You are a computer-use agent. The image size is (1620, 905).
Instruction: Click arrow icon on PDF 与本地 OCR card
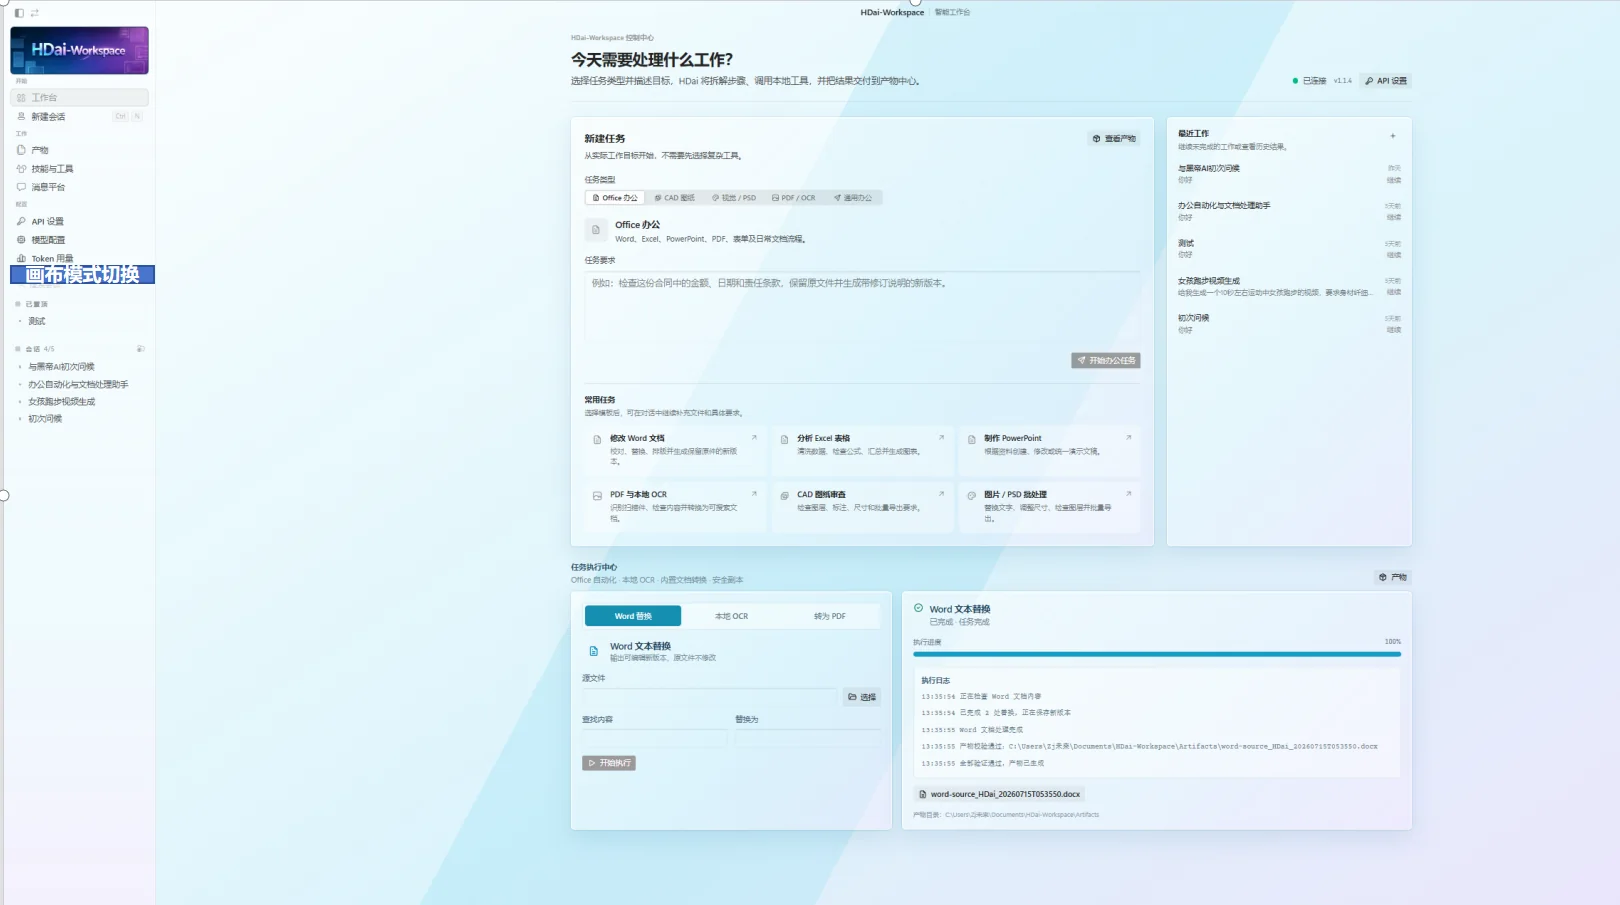[754, 494]
